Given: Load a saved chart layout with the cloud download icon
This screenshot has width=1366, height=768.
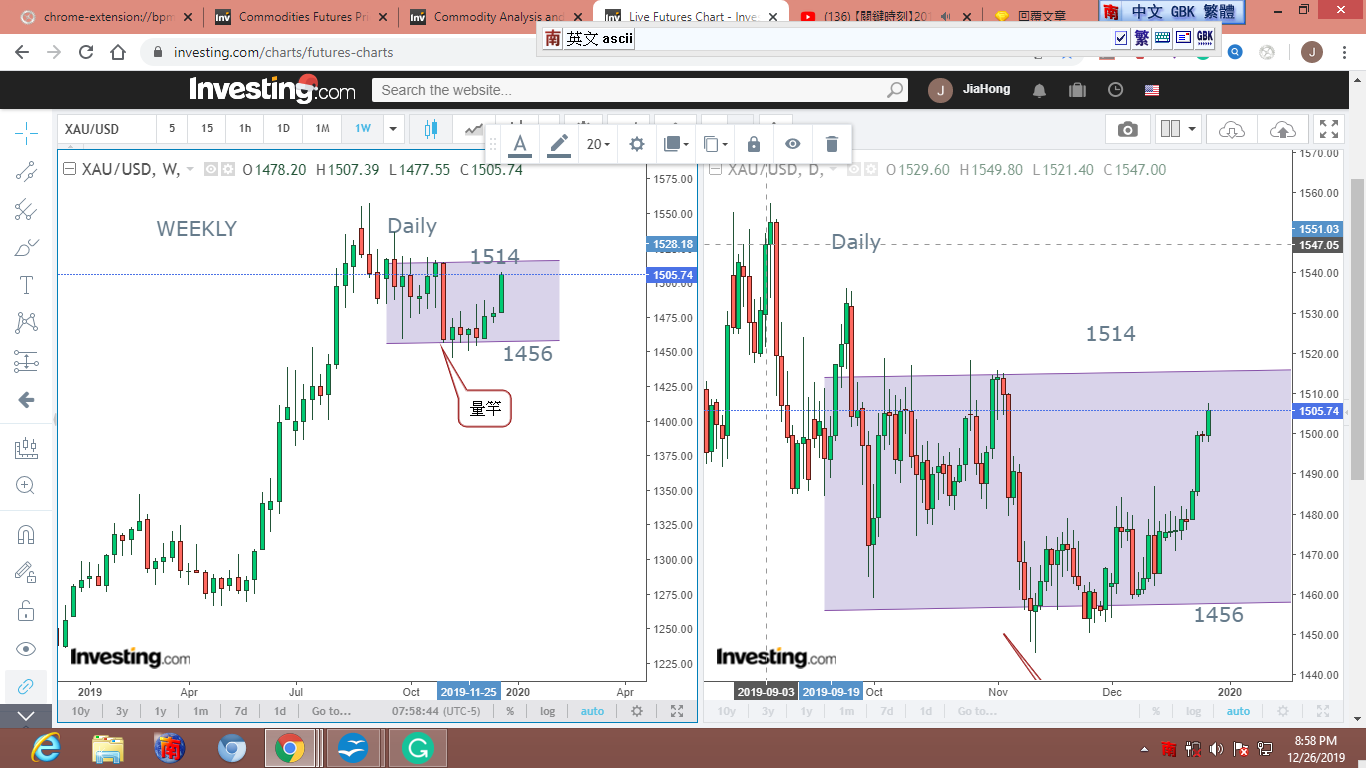Looking at the screenshot, I should coord(1232,129).
